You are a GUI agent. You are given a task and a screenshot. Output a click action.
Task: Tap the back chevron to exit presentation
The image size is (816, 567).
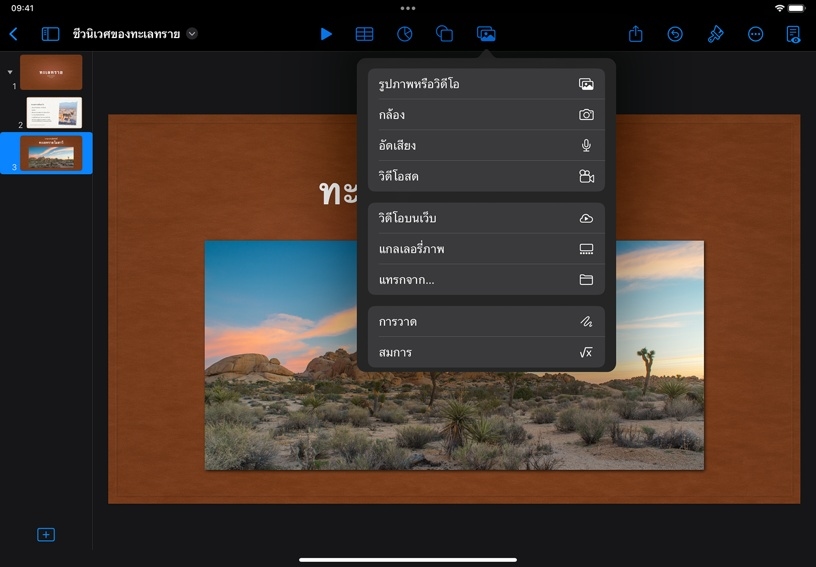pyautogui.click(x=13, y=34)
